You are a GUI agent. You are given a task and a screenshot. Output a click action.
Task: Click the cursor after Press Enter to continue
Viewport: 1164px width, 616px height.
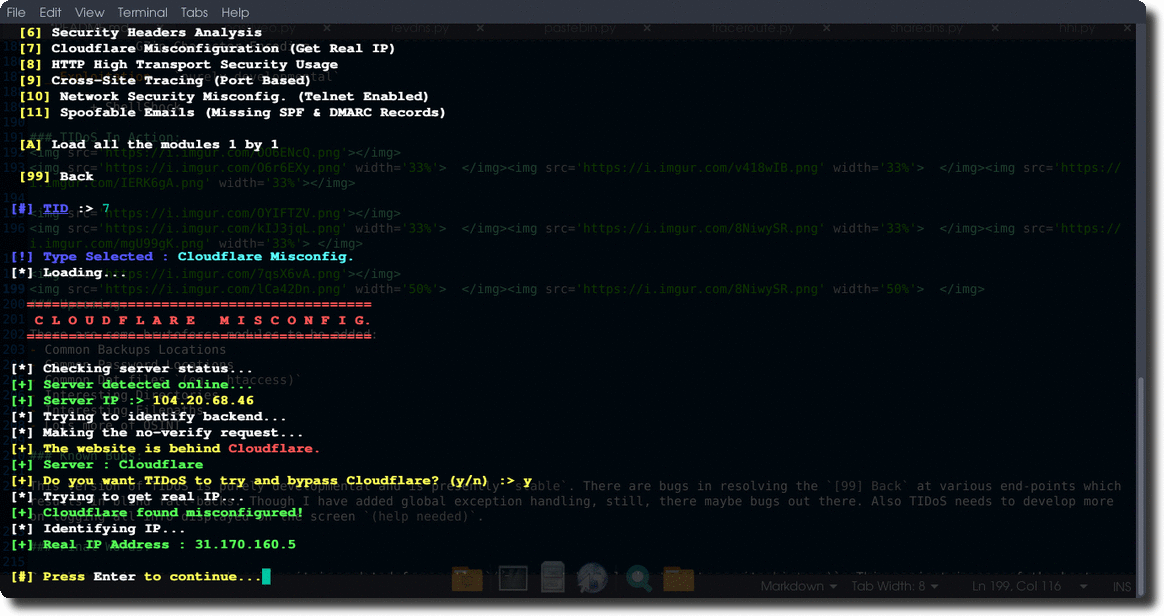(266, 577)
